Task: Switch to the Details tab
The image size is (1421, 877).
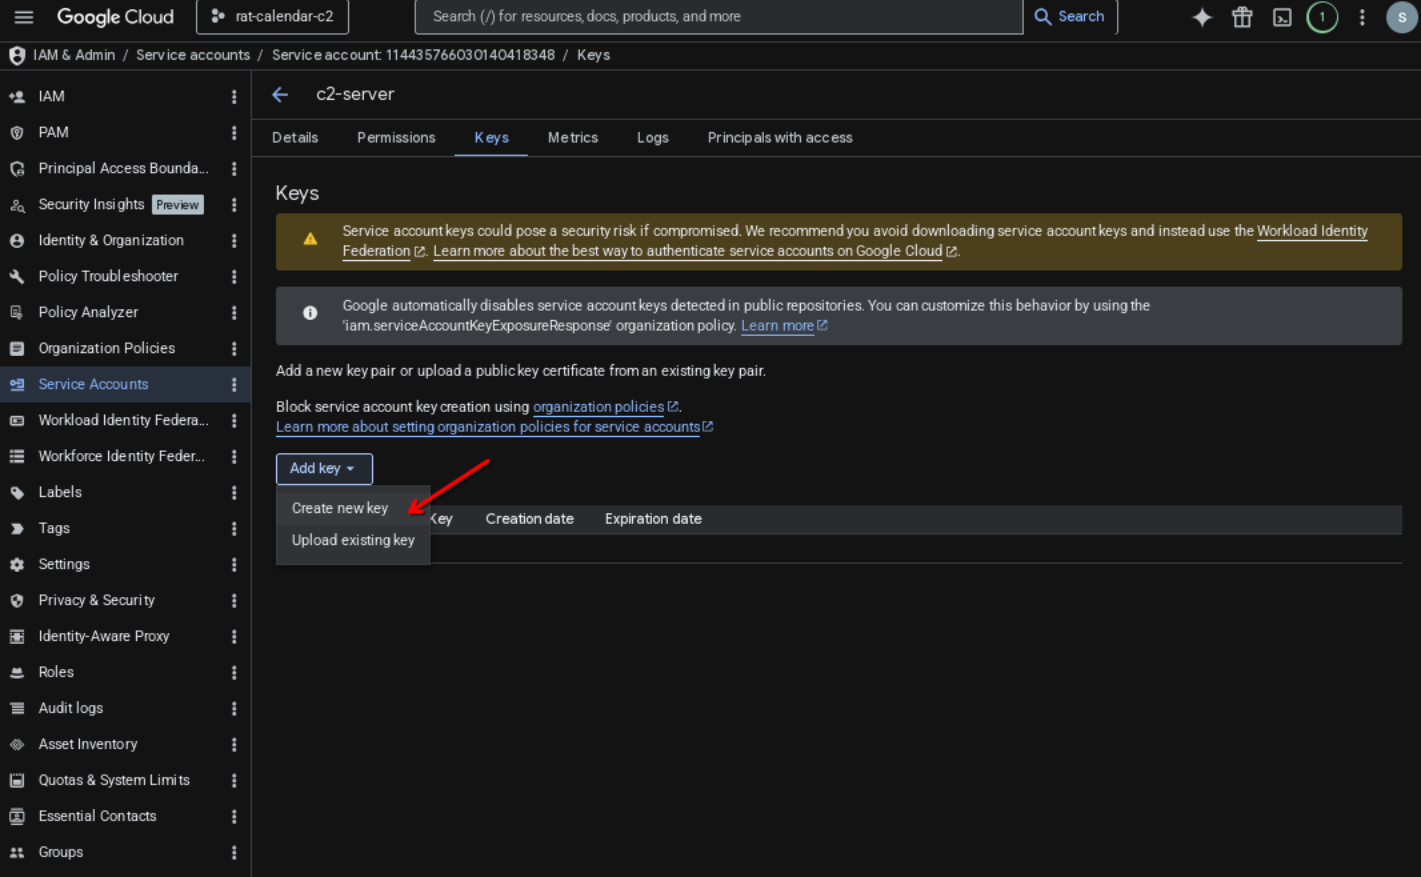Action: pyautogui.click(x=295, y=138)
